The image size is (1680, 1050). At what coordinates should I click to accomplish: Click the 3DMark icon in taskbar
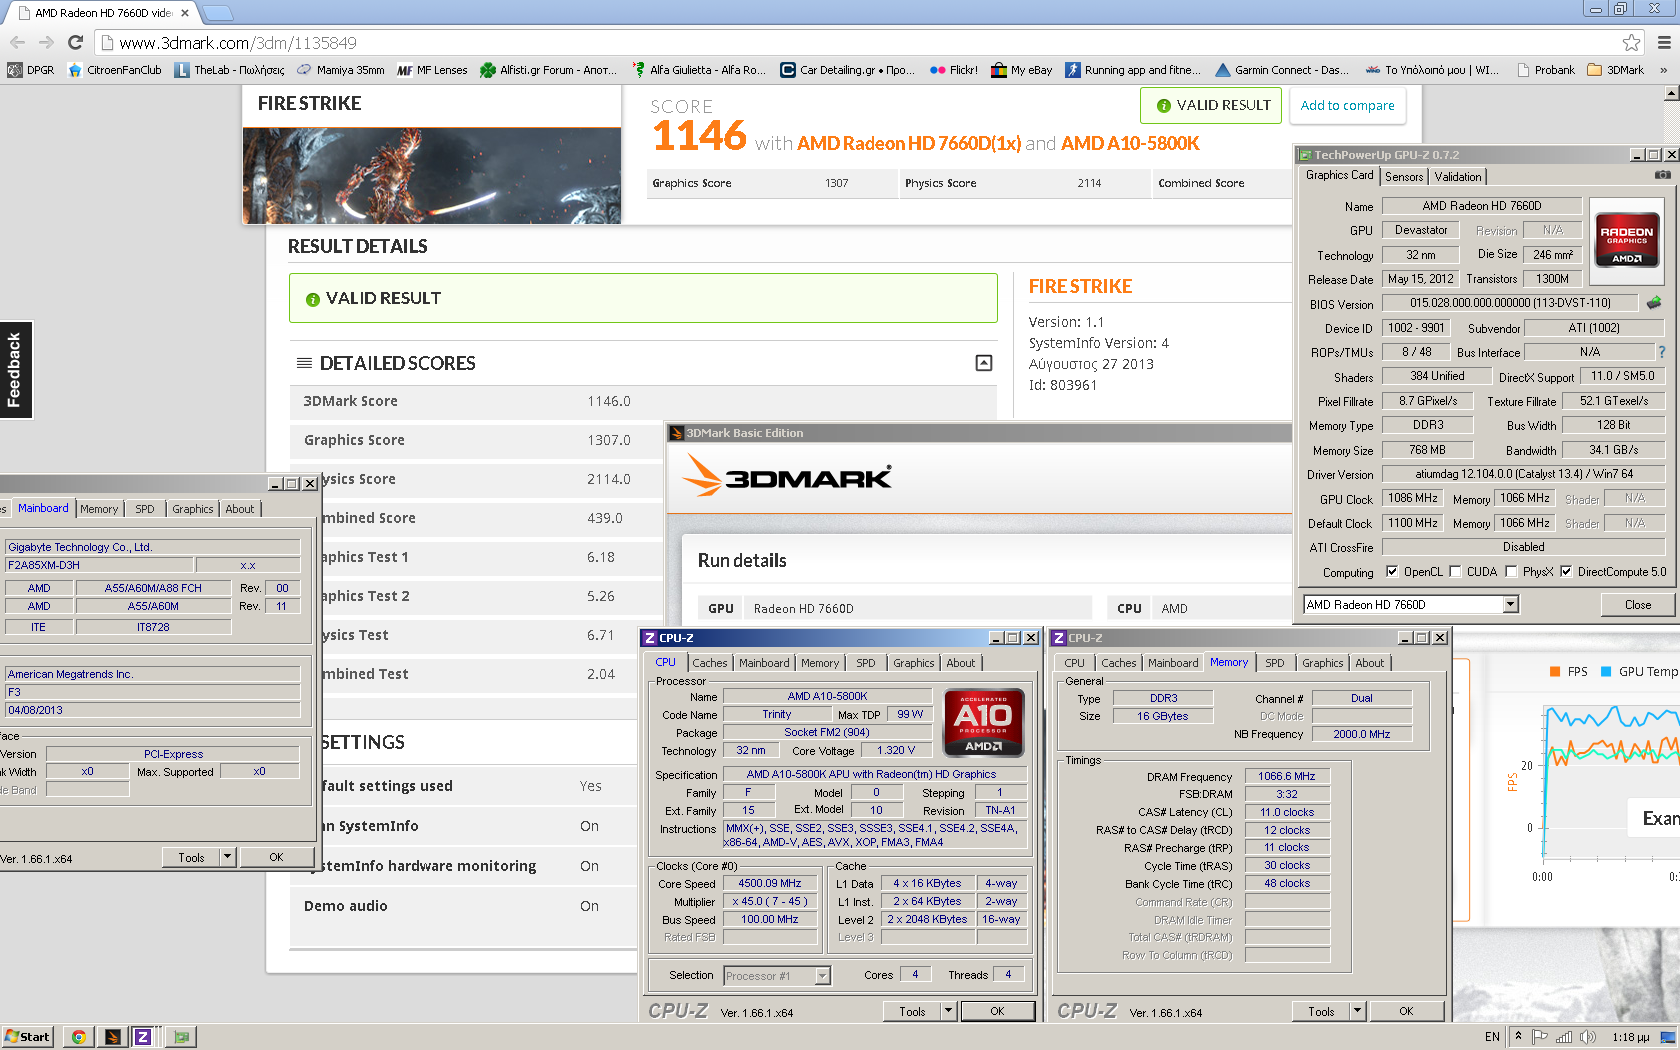(113, 1037)
